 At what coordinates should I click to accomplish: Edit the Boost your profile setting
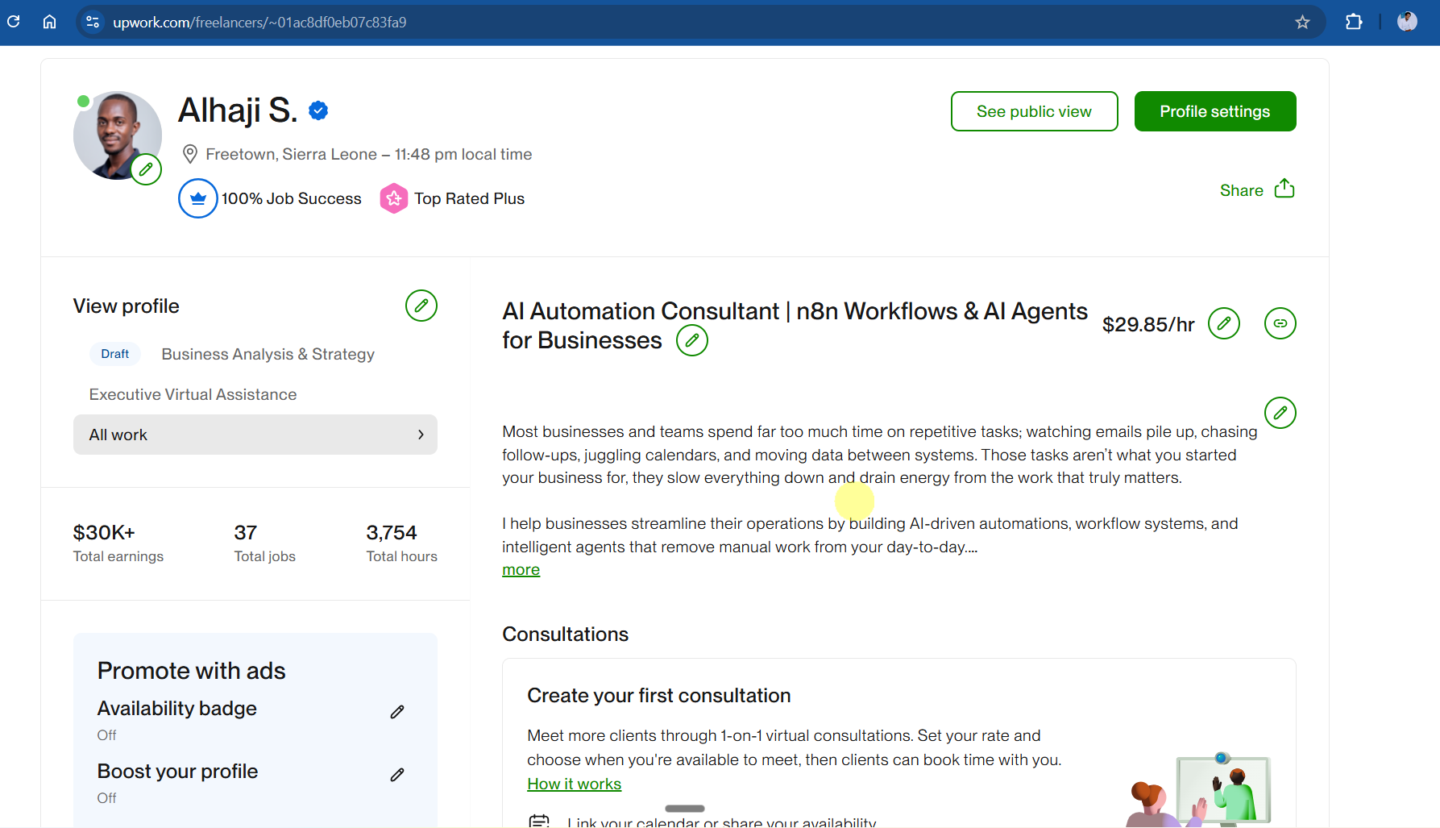pyautogui.click(x=397, y=775)
